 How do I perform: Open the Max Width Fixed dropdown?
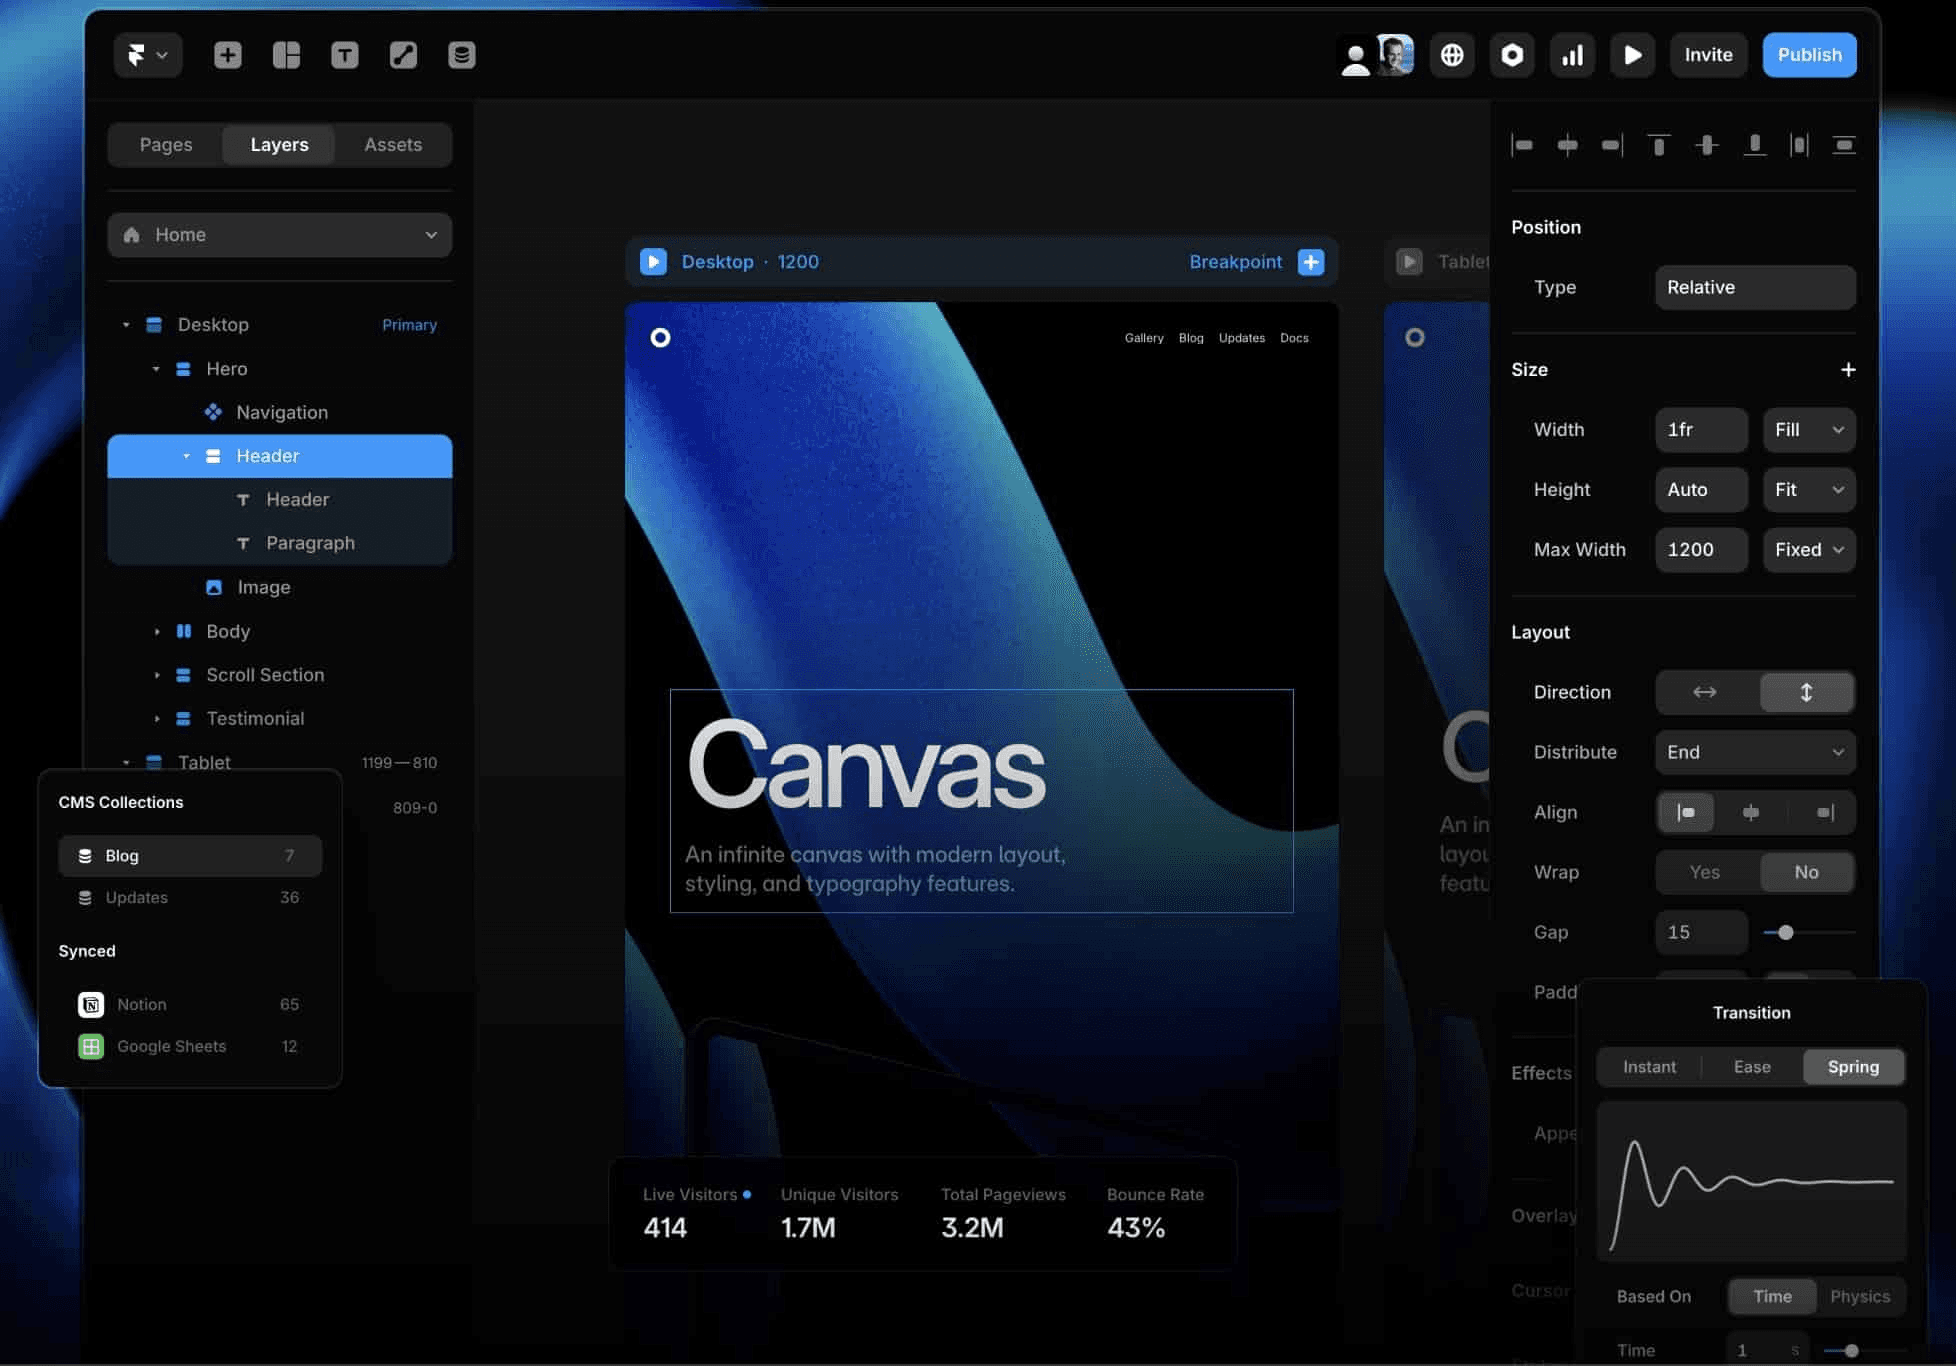[1808, 549]
